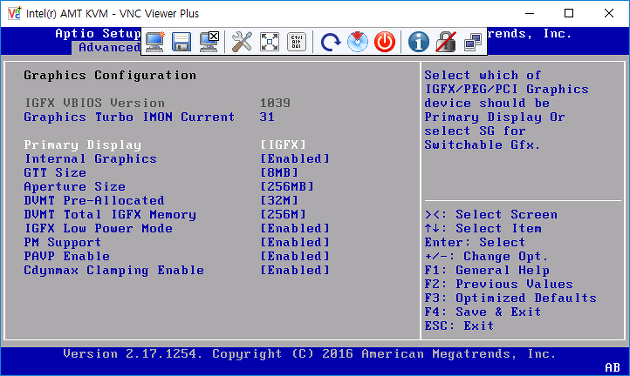Select the PAVP Enable label
Image resolution: width=630 pixels, height=376 pixels.
tap(67, 256)
